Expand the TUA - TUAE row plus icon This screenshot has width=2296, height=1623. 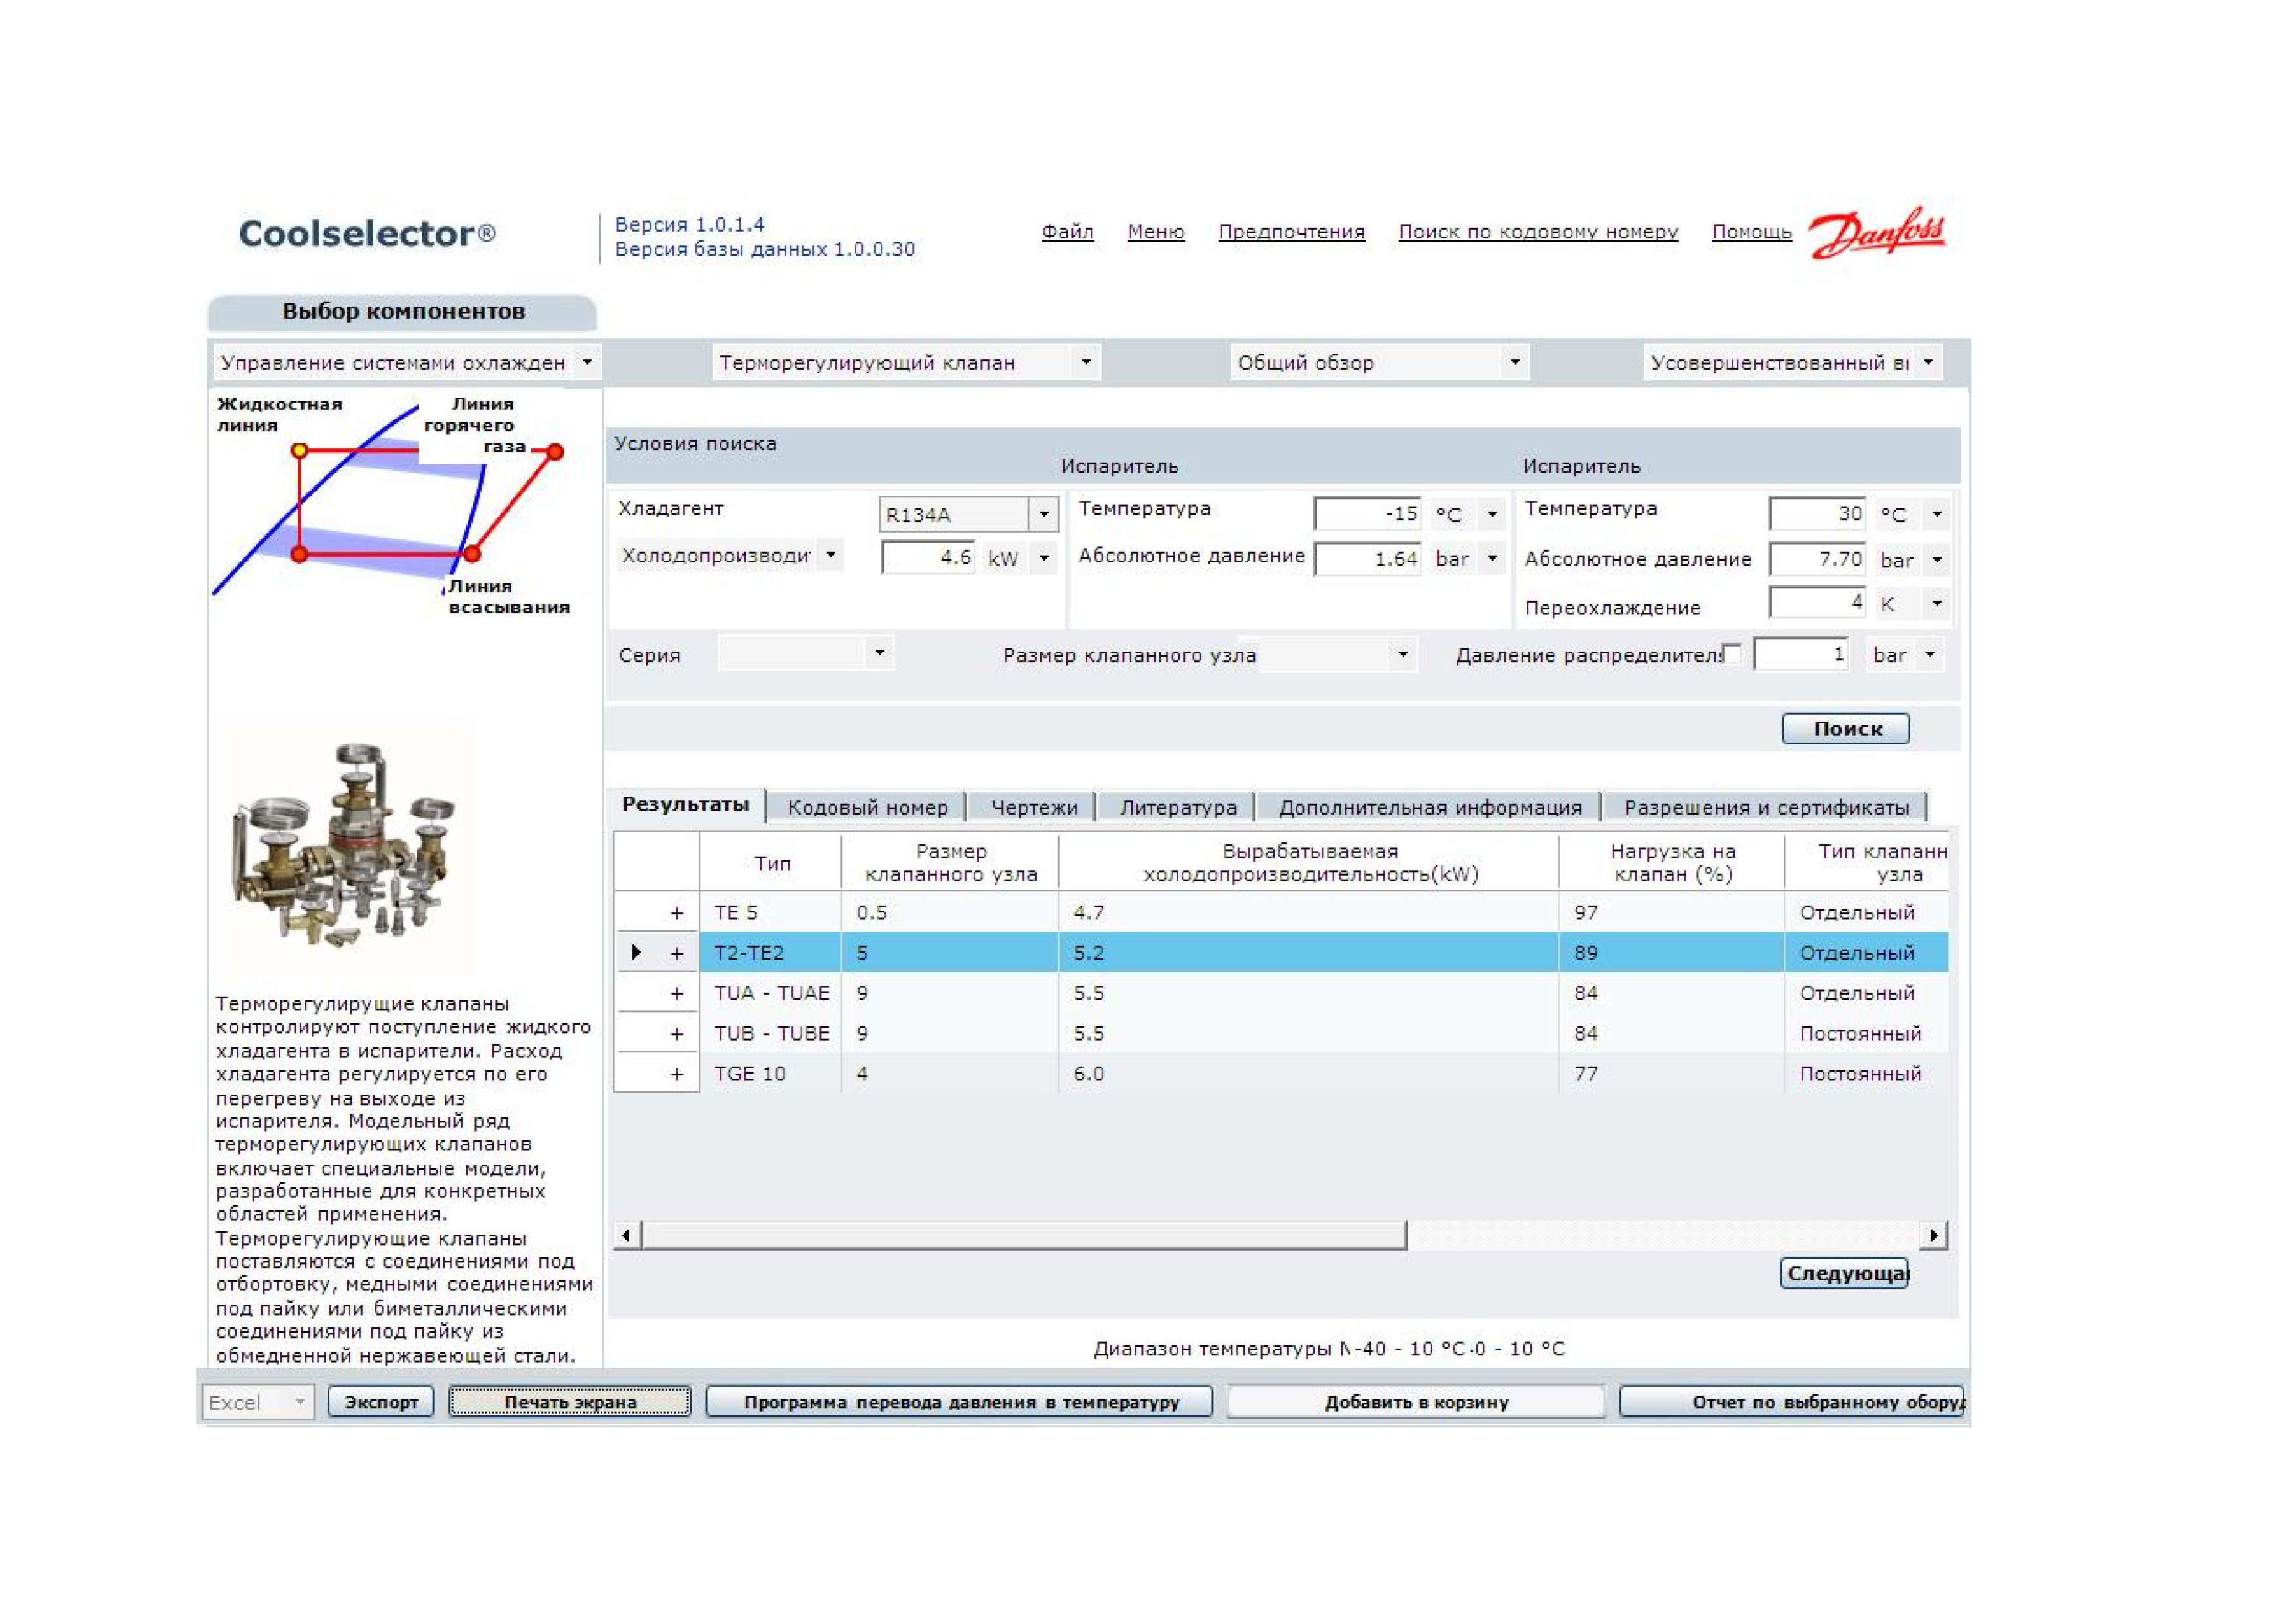pos(677,993)
